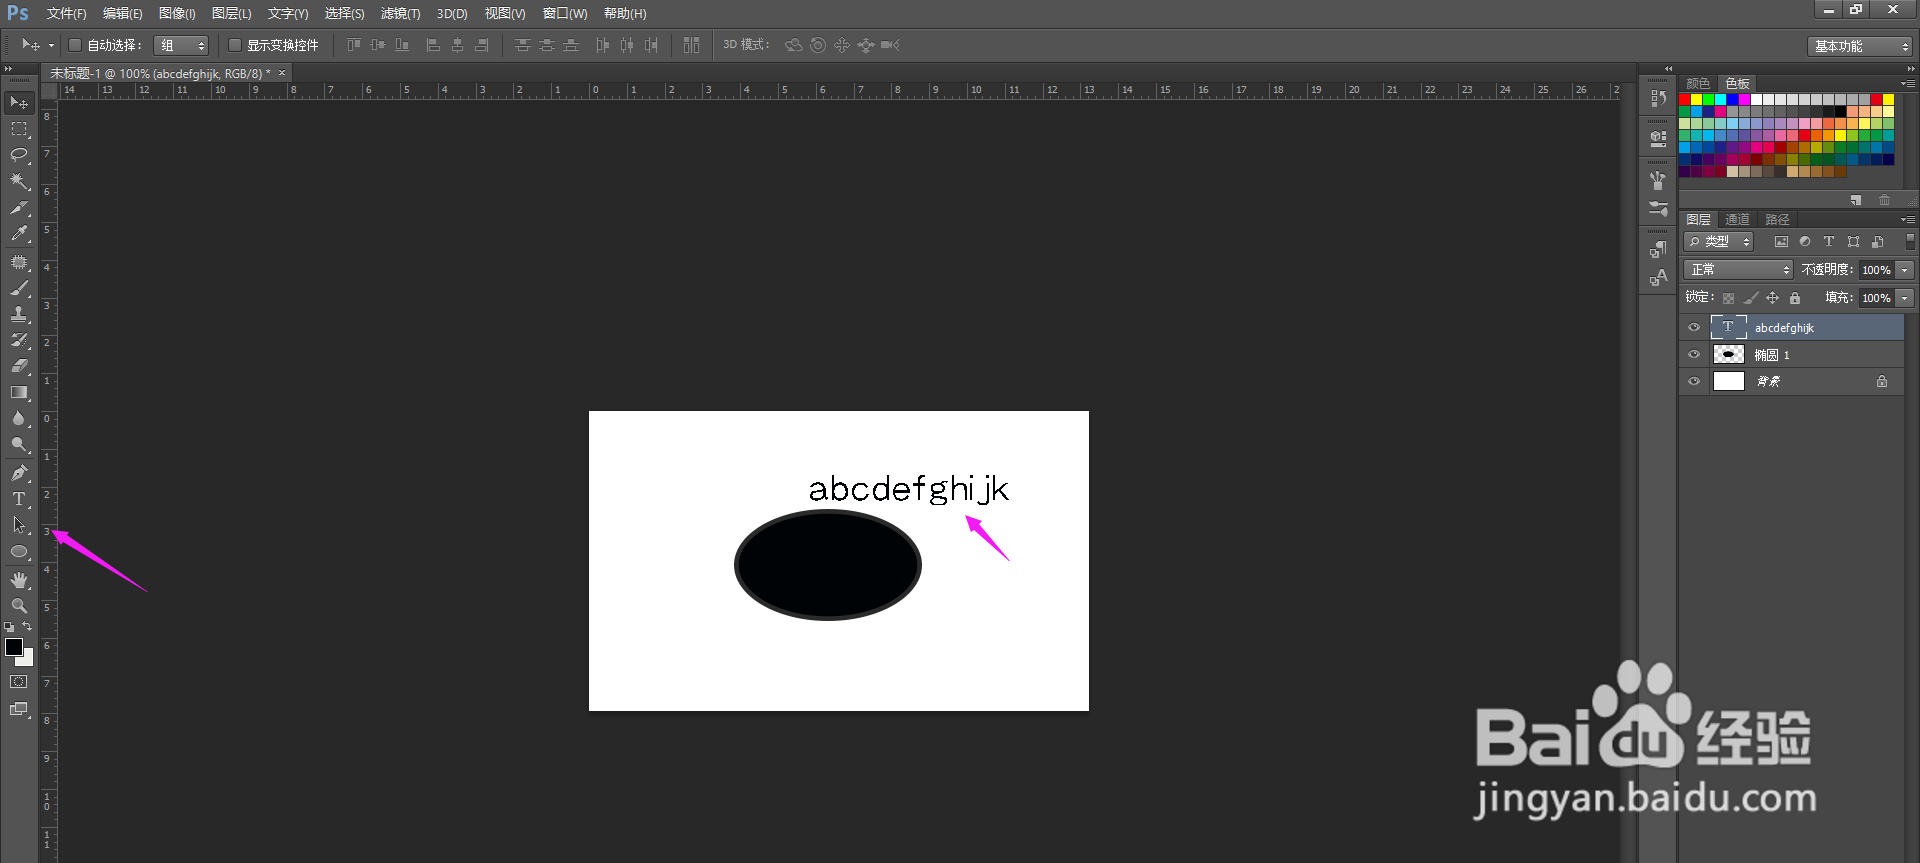The height and width of the screenshot is (863, 1920).
Task: Select the Eyedropper tool
Action: pos(19,234)
